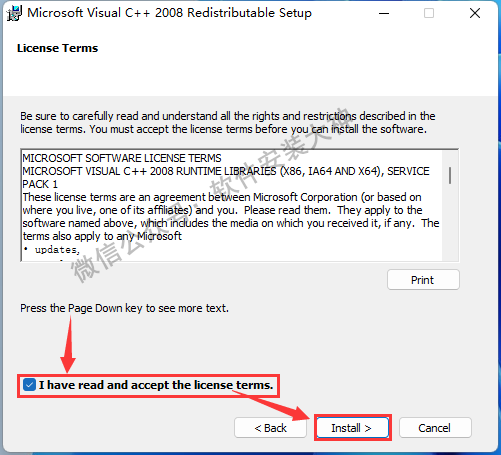Focus the license text box on 'These license terms' line

tap(222, 197)
